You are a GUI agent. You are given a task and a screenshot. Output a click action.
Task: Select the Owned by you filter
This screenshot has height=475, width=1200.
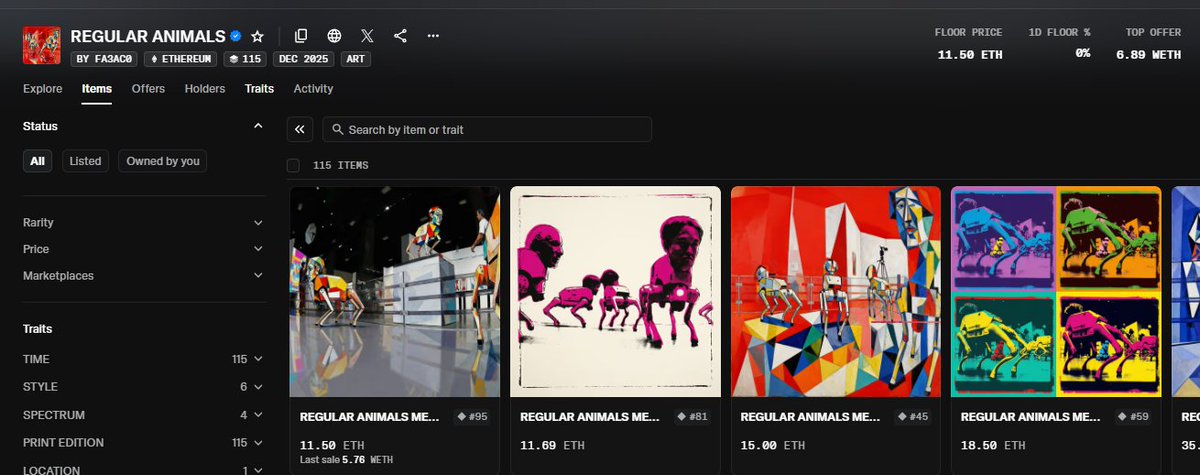coord(163,161)
